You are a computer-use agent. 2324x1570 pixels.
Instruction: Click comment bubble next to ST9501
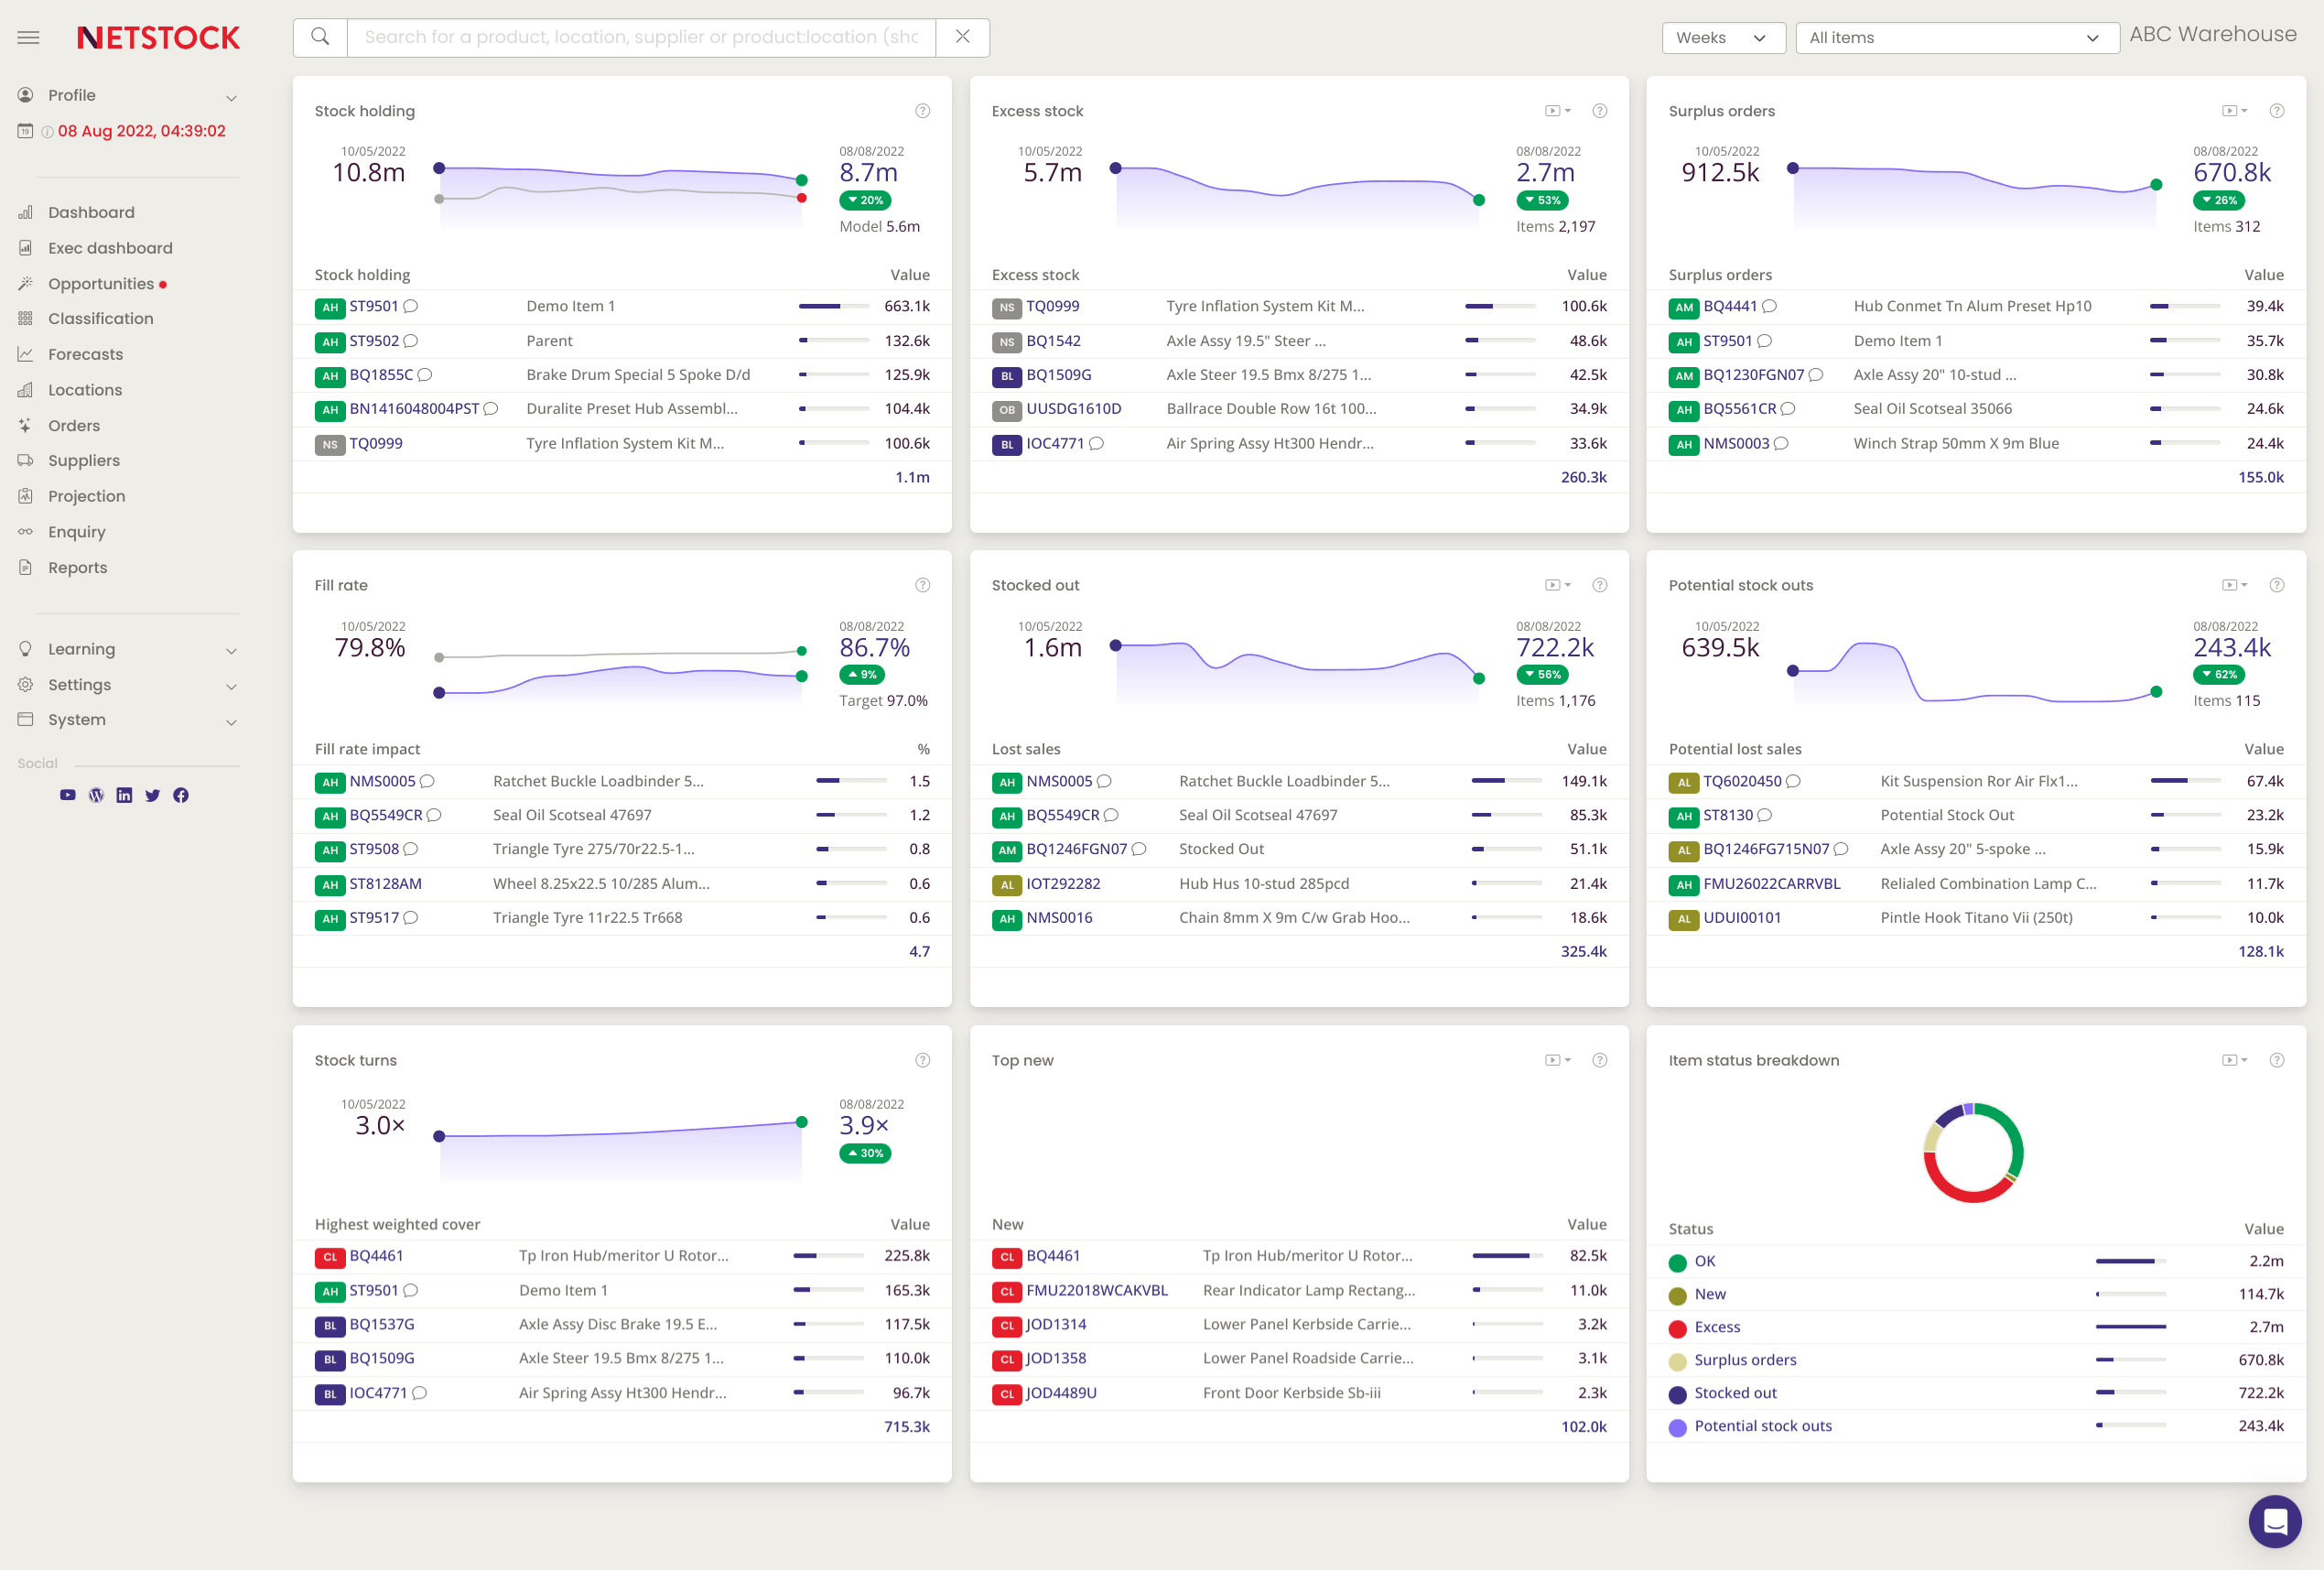tap(411, 306)
